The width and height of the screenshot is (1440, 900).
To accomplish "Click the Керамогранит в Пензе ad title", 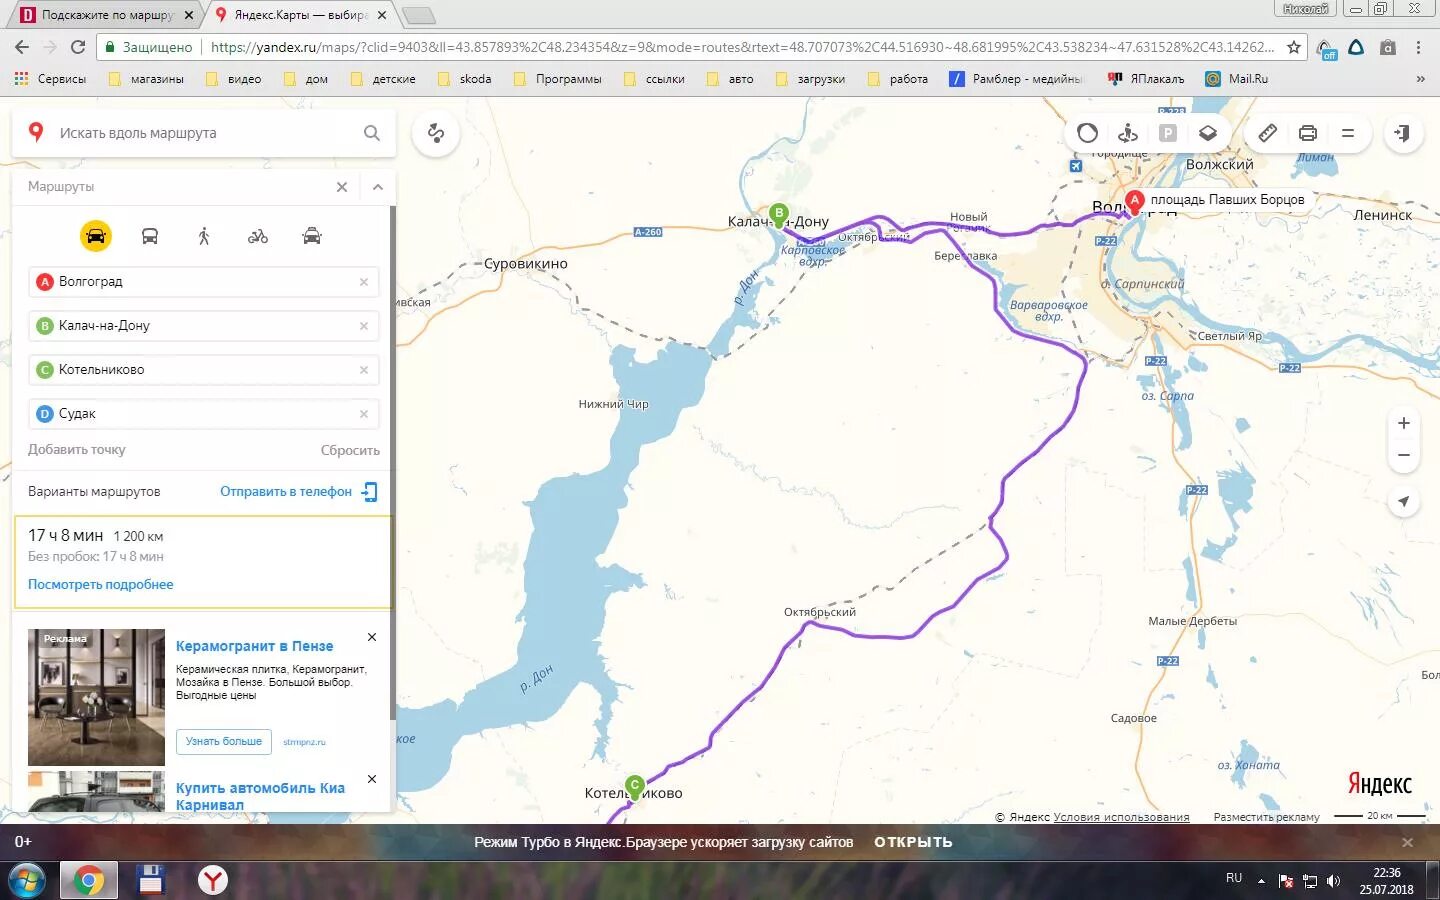I will click(255, 647).
